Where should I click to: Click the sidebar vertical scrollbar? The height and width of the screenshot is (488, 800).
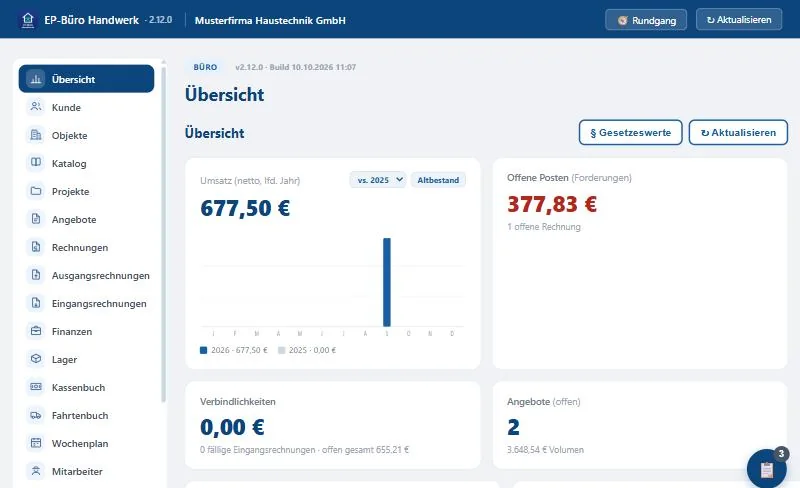point(164,232)
